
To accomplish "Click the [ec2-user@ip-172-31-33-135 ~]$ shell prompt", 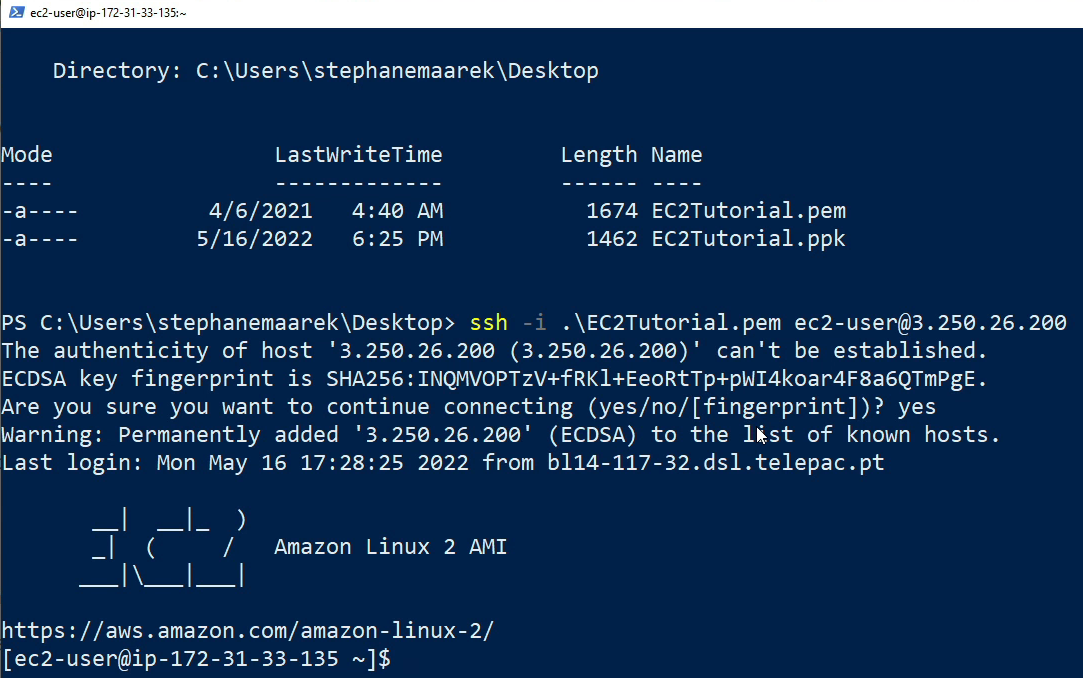I will [196, 659].
